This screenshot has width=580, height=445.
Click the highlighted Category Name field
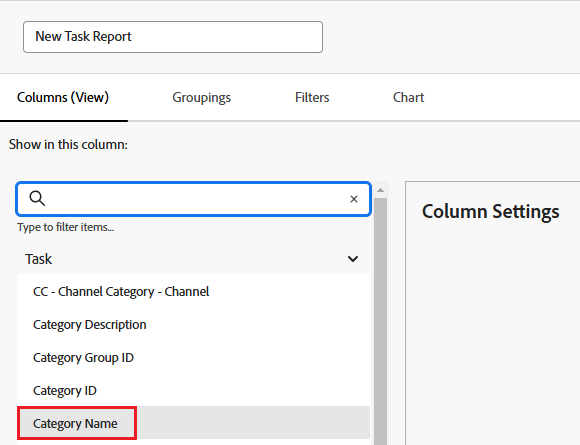point(193,423)
